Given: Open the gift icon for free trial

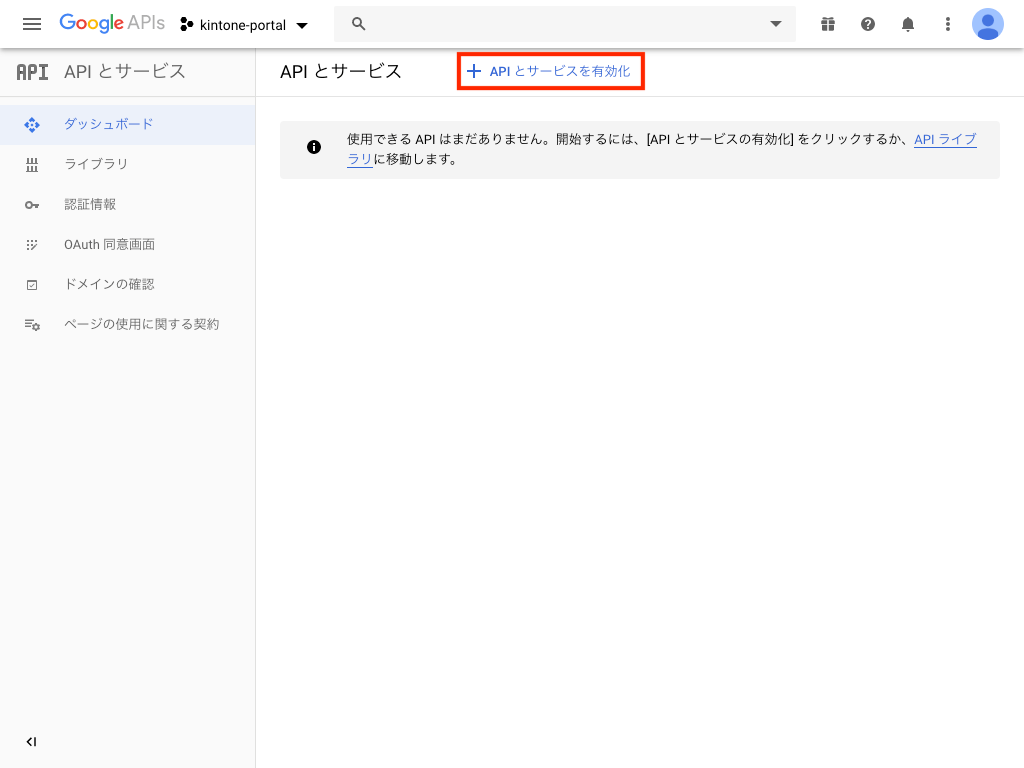Looking at the screenshot, I should (x=827, y=24).
